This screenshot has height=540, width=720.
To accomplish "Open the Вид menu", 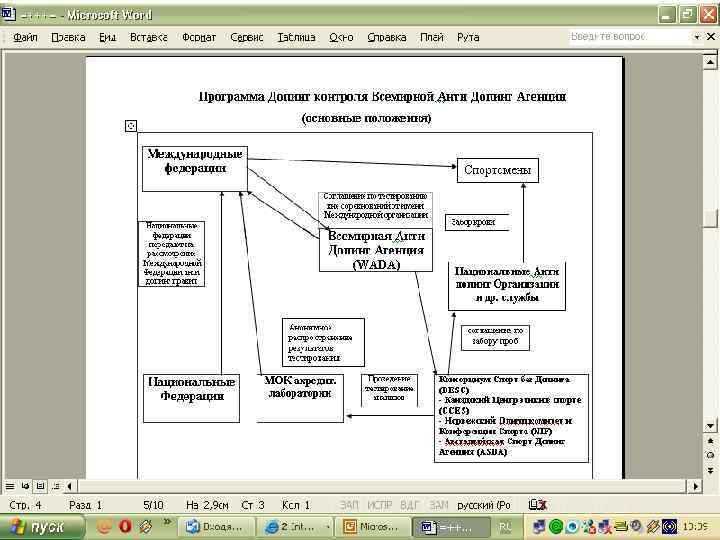I will (107, 37).
